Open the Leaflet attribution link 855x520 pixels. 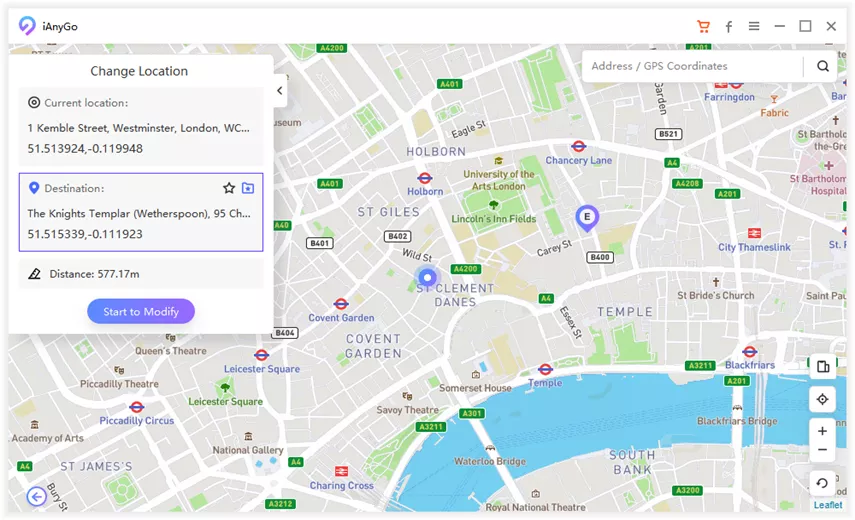[828, 505]
